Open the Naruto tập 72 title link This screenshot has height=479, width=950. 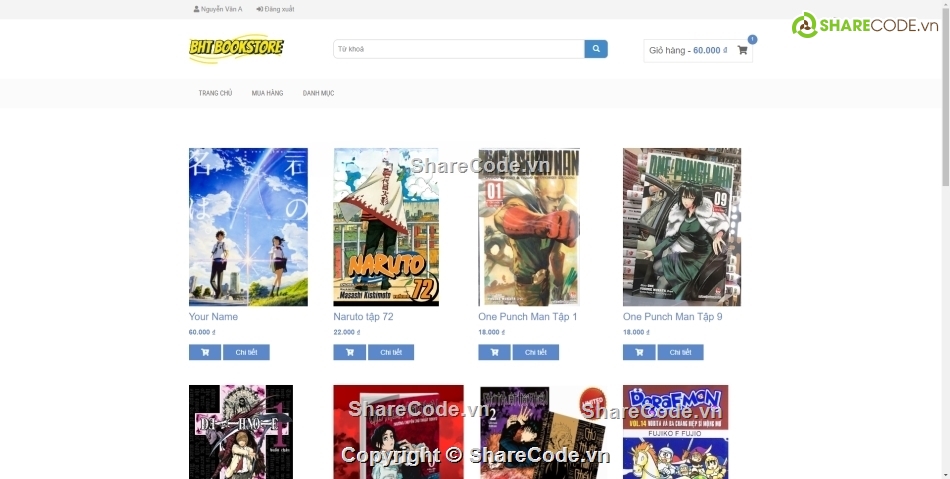364,317
